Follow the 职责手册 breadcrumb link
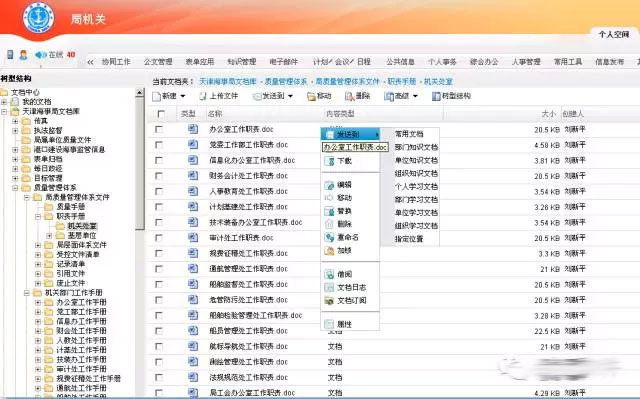 (x=402, y=82)
